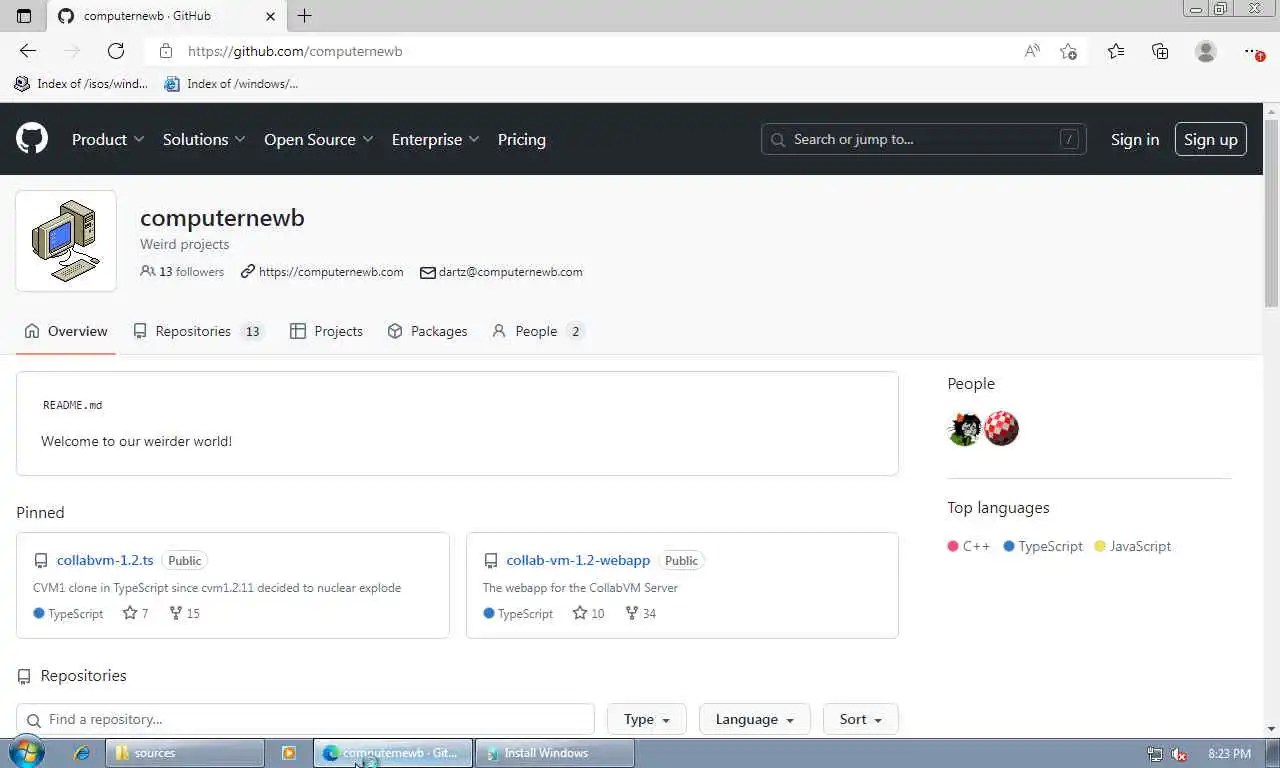The width and height of the screenshot is (1280, 768).
Task: Open the Index of /windows/... bookmark
Action: coord(231,84)
